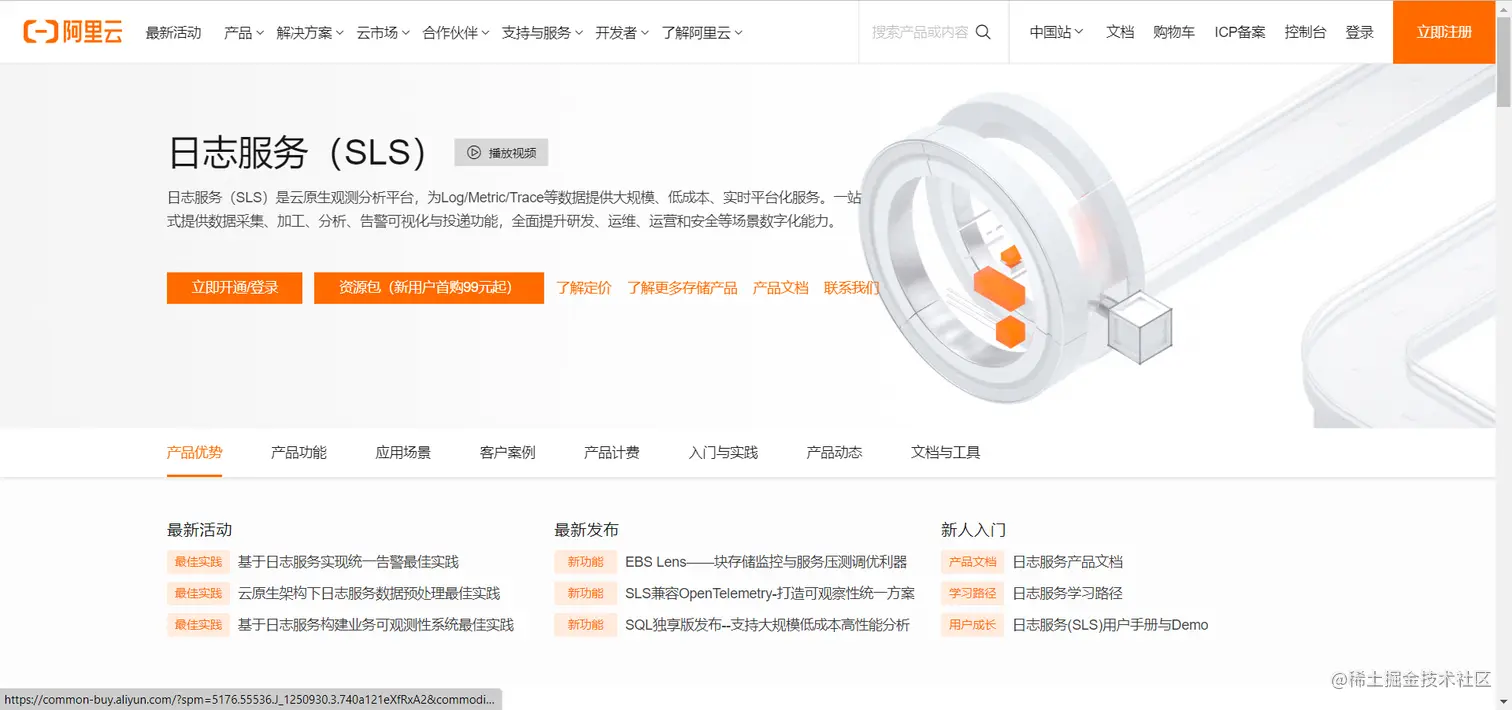Open the 了解定价 link
Image resolution: width=1512 pixels, height=710 pixels.
[x=584, y=288]
